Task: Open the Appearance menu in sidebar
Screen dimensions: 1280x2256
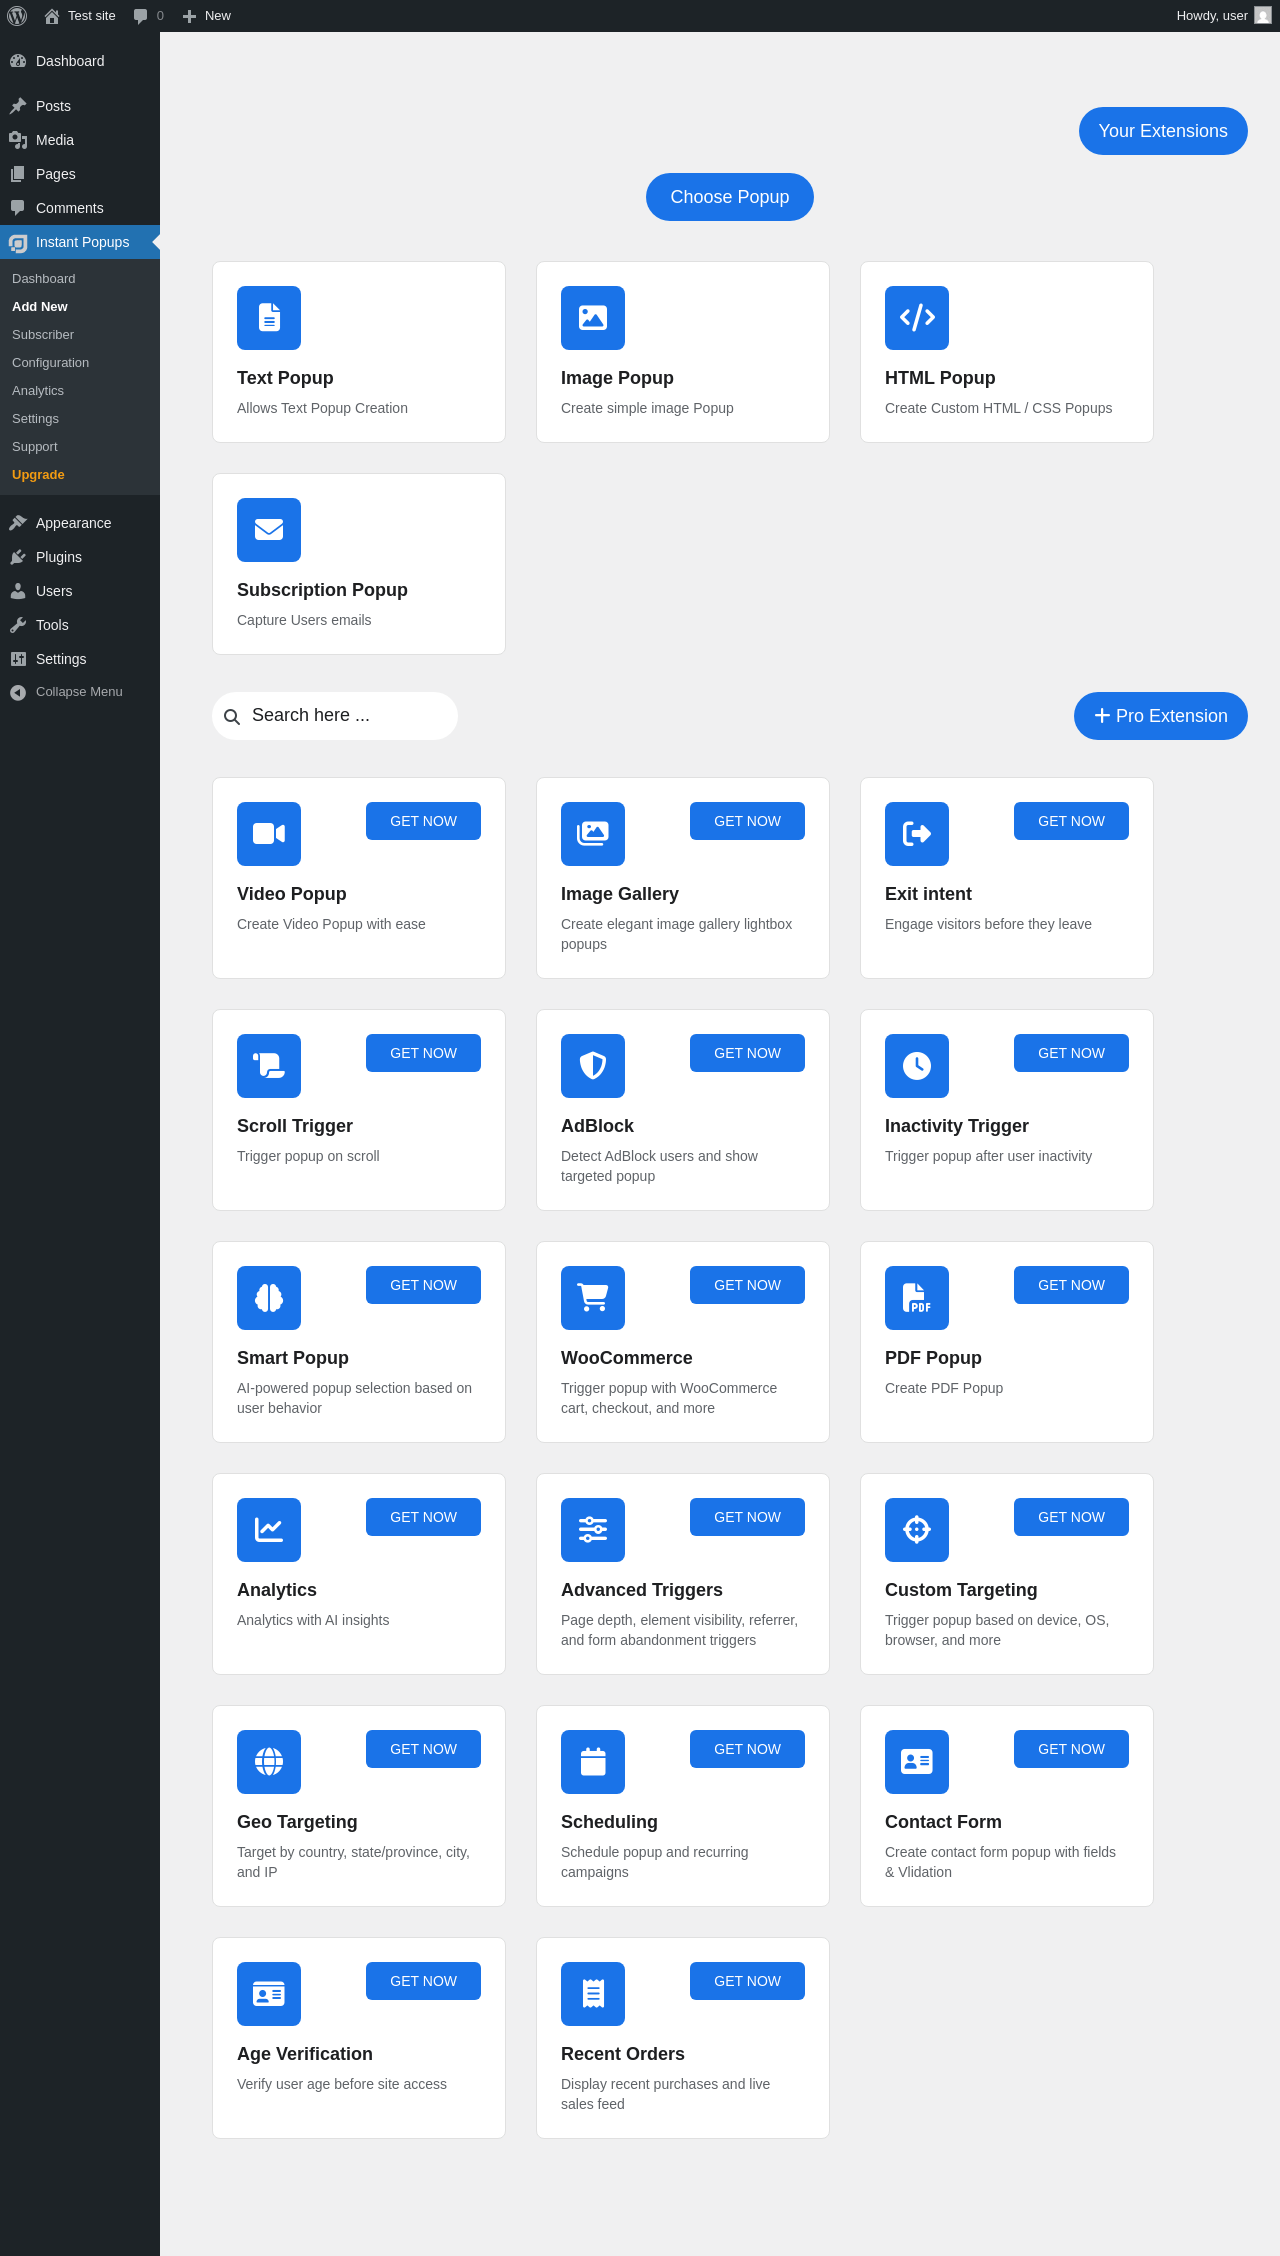Action: [80, 523]
